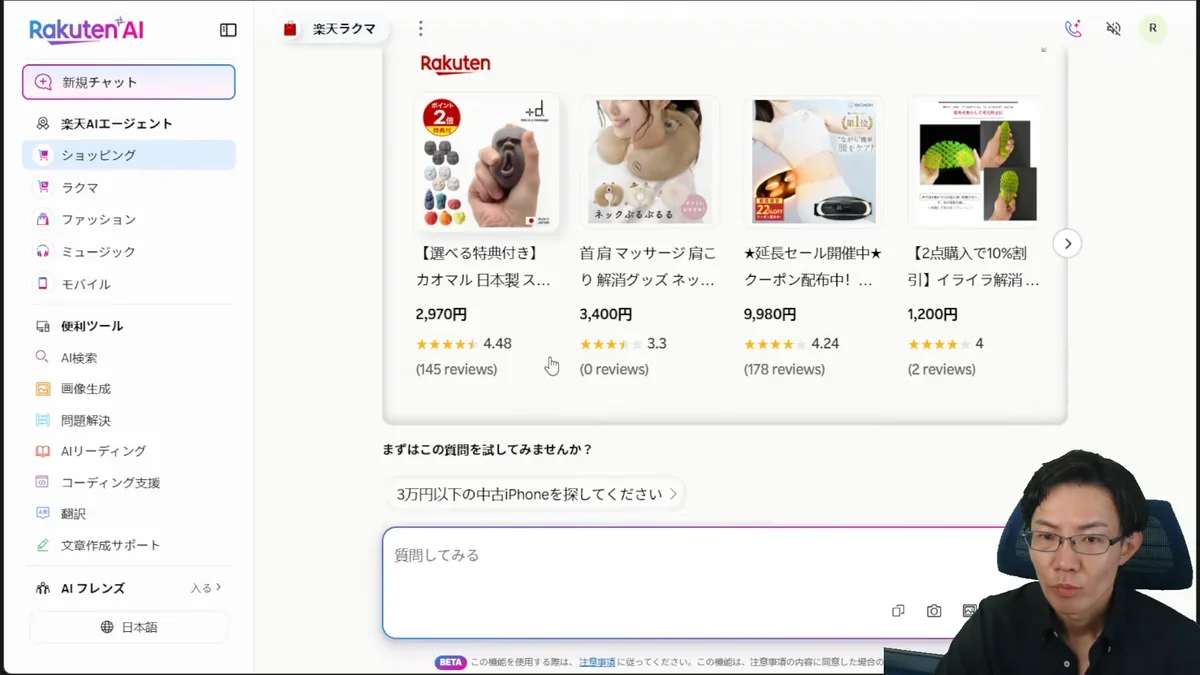
Task: Open the ★延長セール開催中★ product title
Action: tap(812, 267)
